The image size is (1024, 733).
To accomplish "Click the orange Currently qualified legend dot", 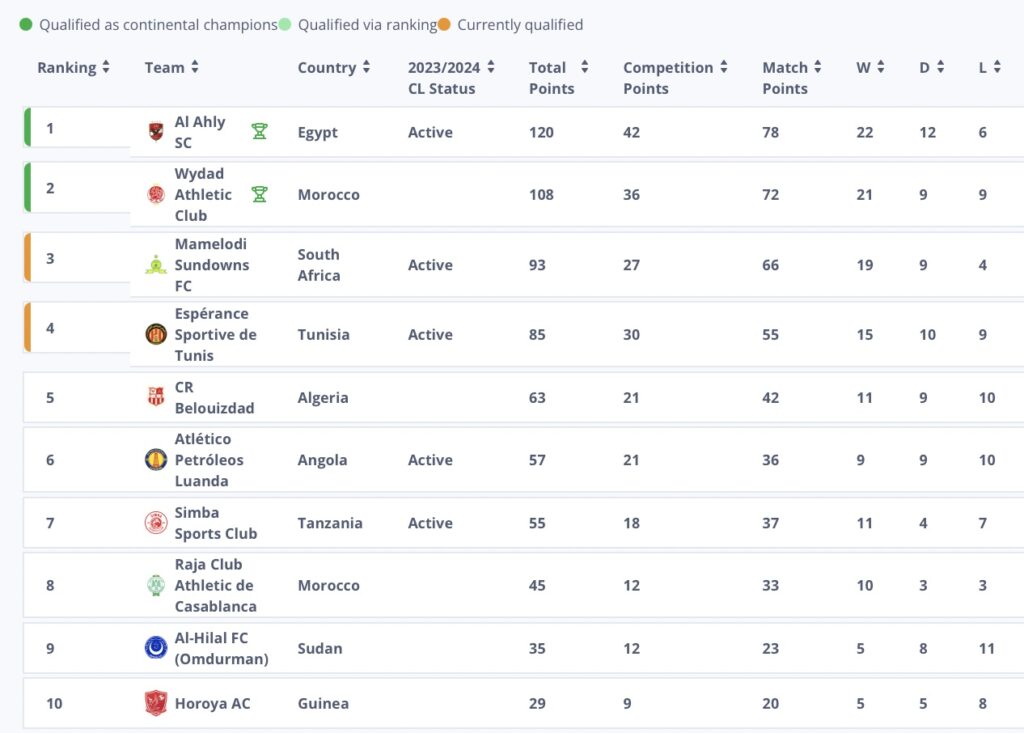I will click(x=444, y=25).
